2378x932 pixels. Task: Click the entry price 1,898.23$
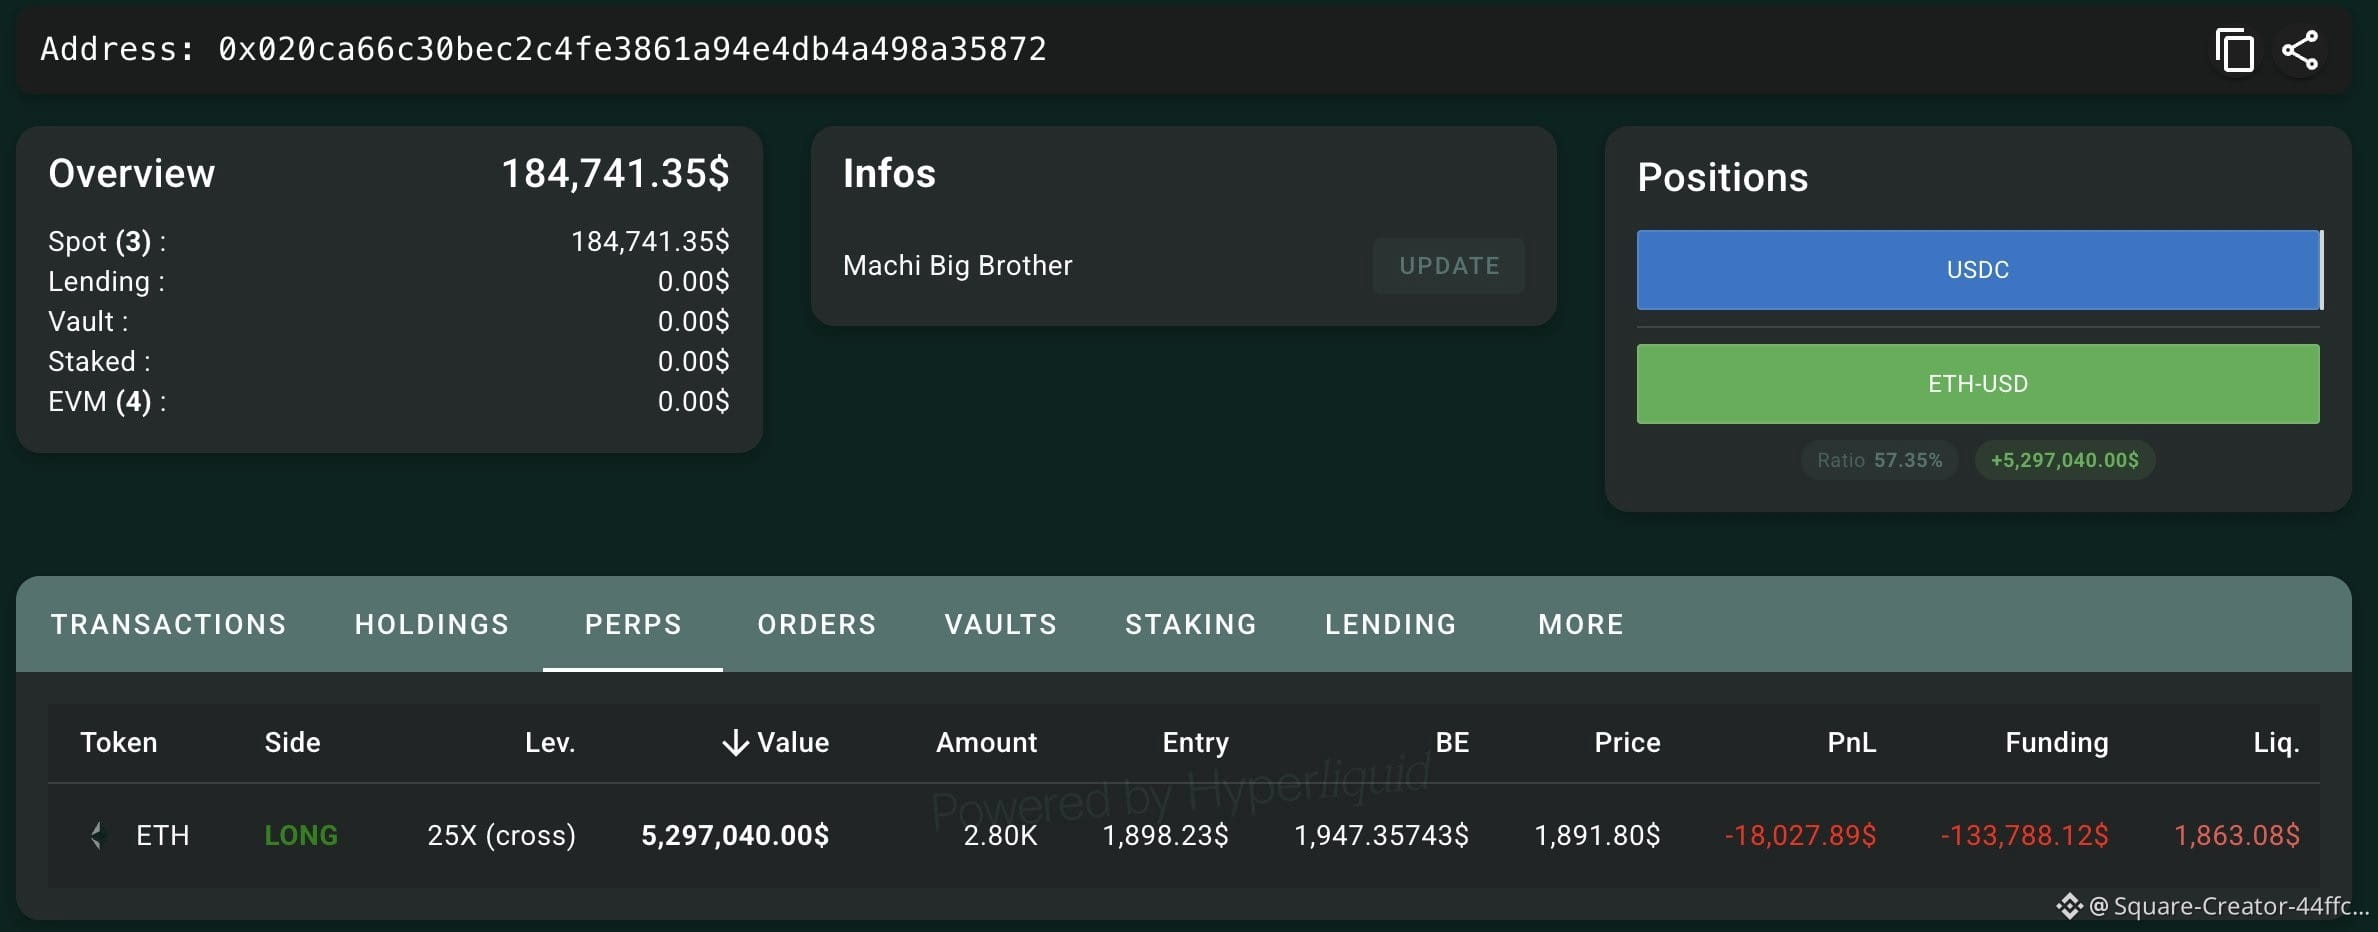tap(1166, 835)
